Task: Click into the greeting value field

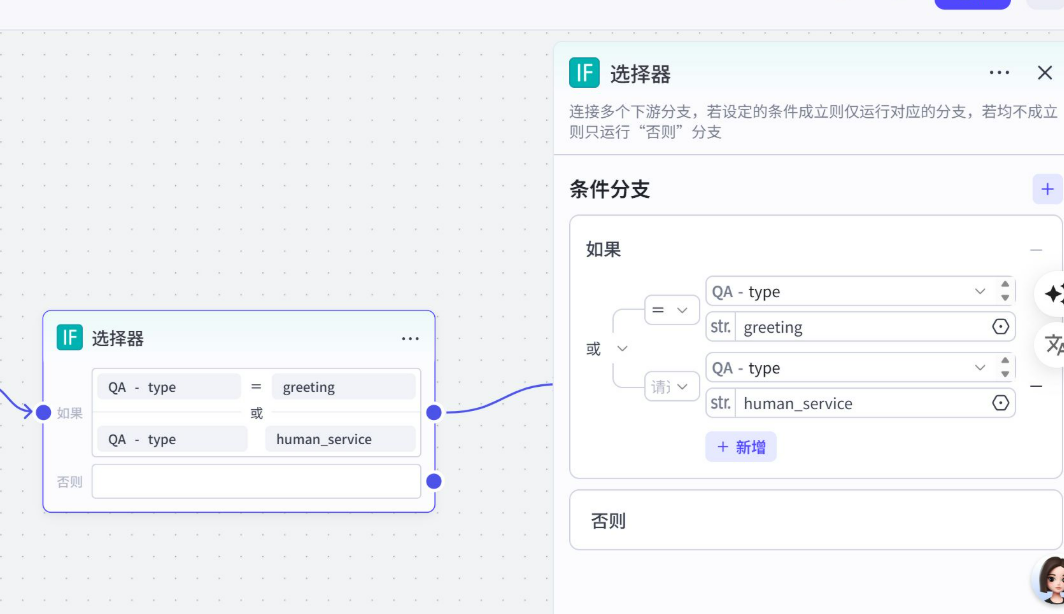Action: coord(862,327)
